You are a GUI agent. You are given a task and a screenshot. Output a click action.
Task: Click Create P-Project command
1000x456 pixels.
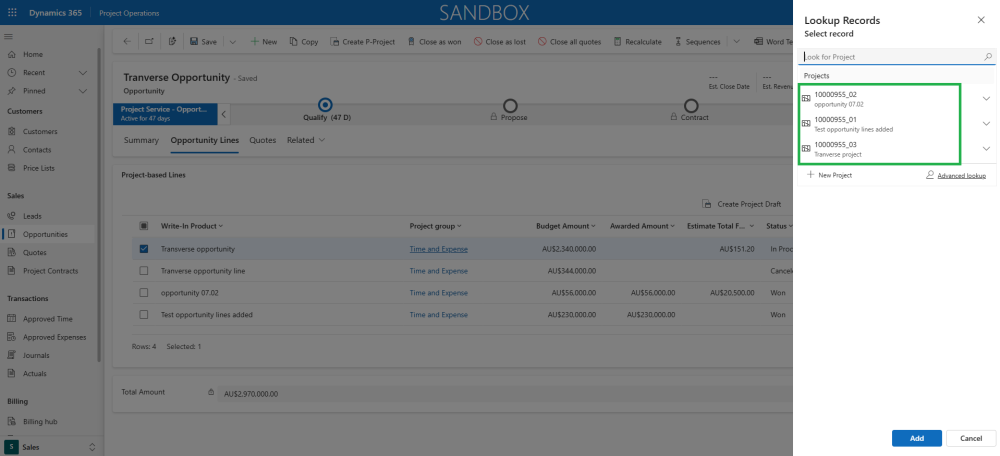point(363,41)
